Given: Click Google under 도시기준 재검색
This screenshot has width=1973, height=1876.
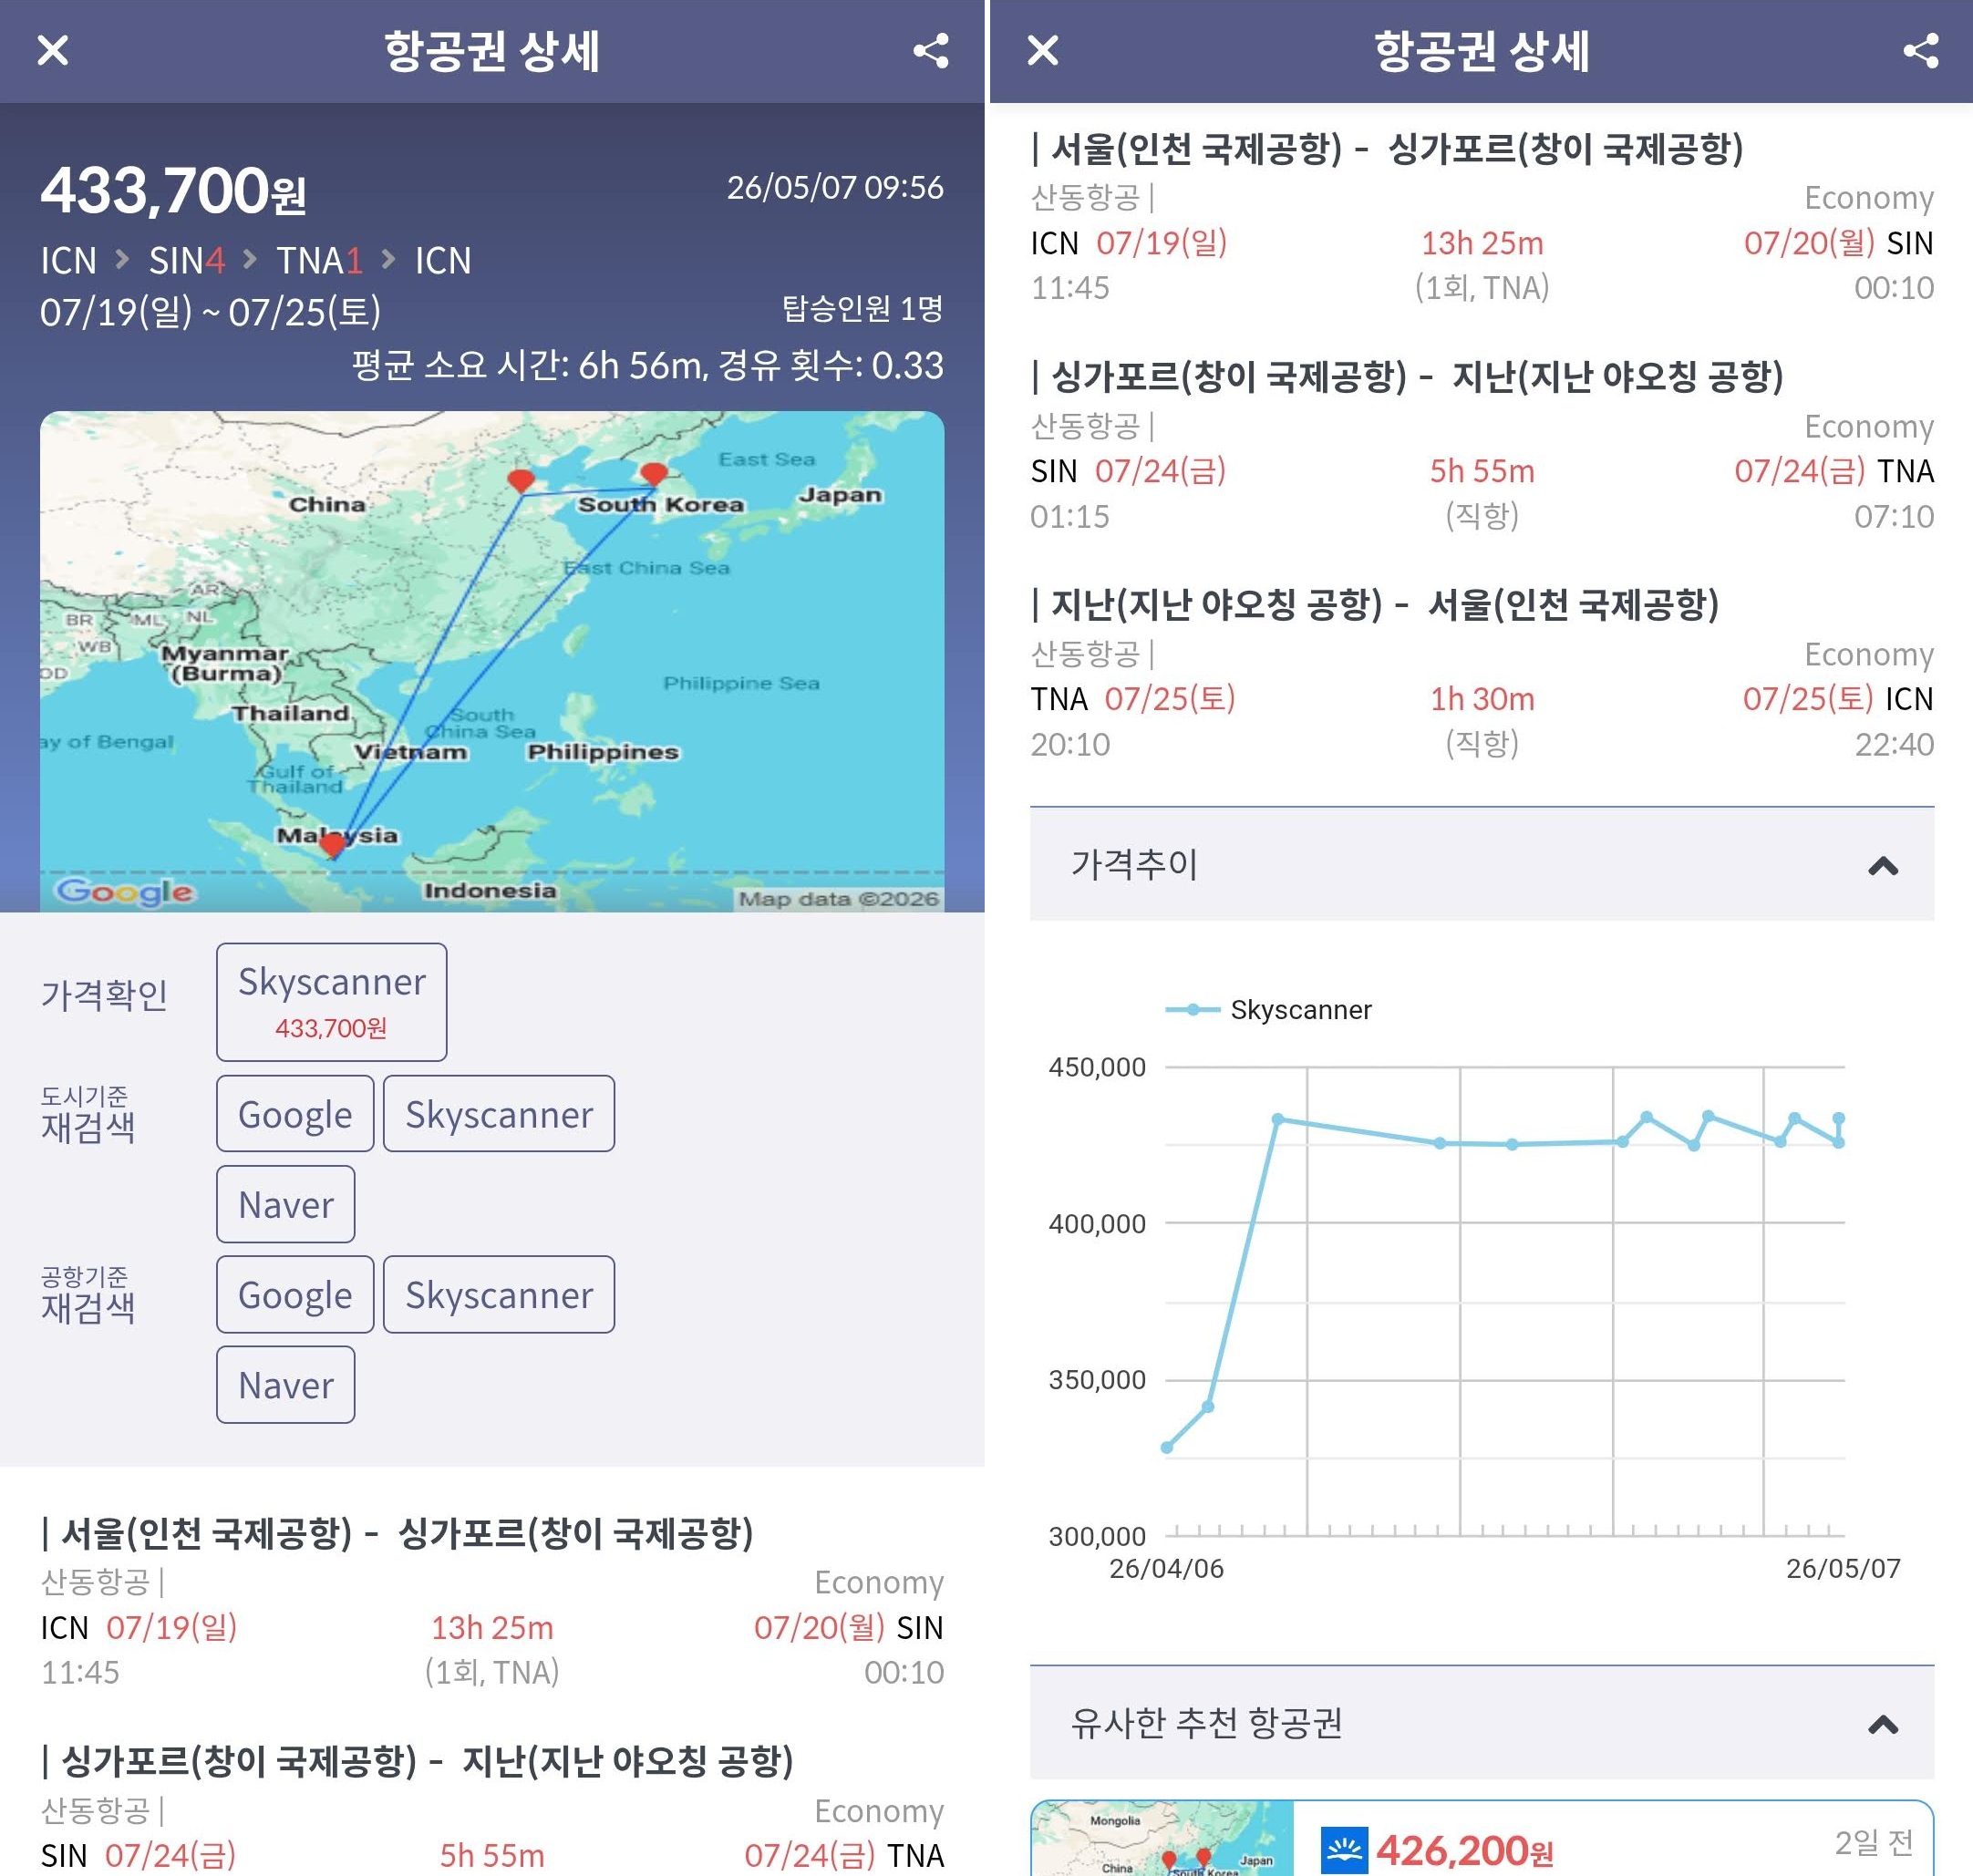Looking at the screenshot, I should coord(295,1113).
